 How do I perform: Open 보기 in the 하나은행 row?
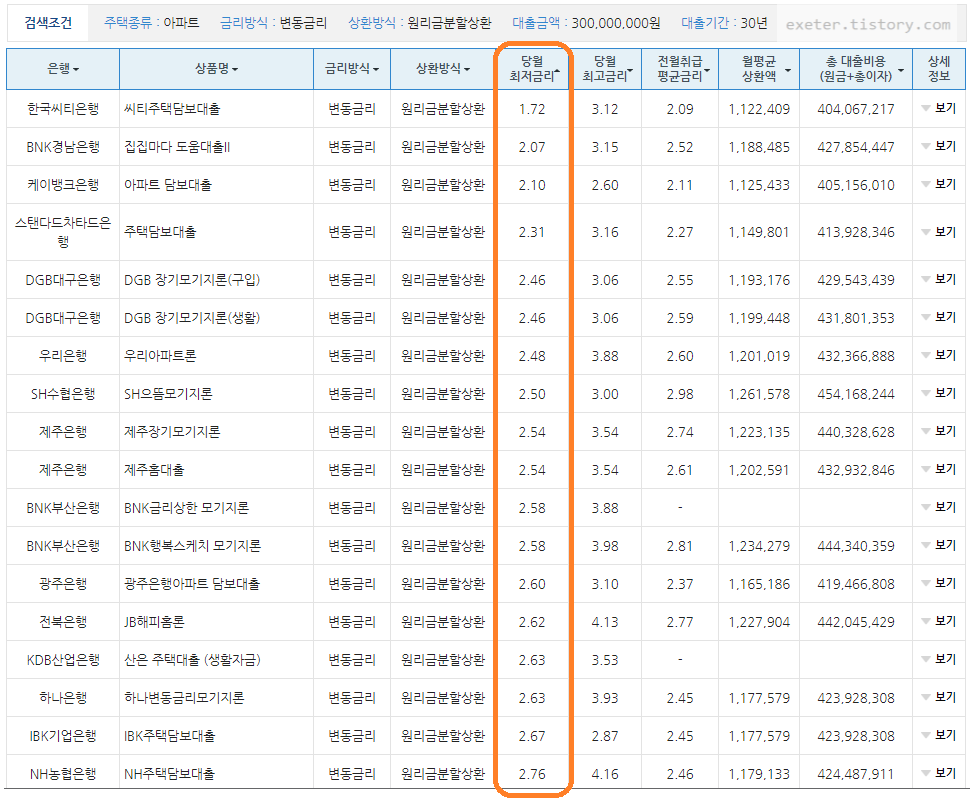point(946,697)
